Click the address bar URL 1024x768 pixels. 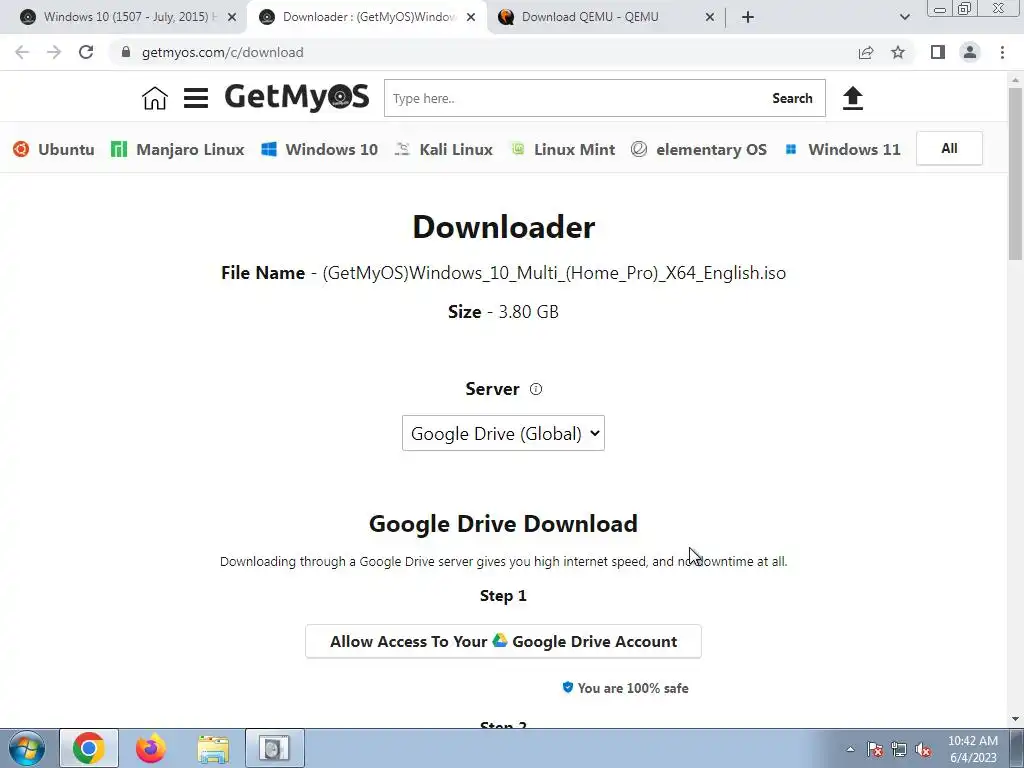tap(223, 52)
